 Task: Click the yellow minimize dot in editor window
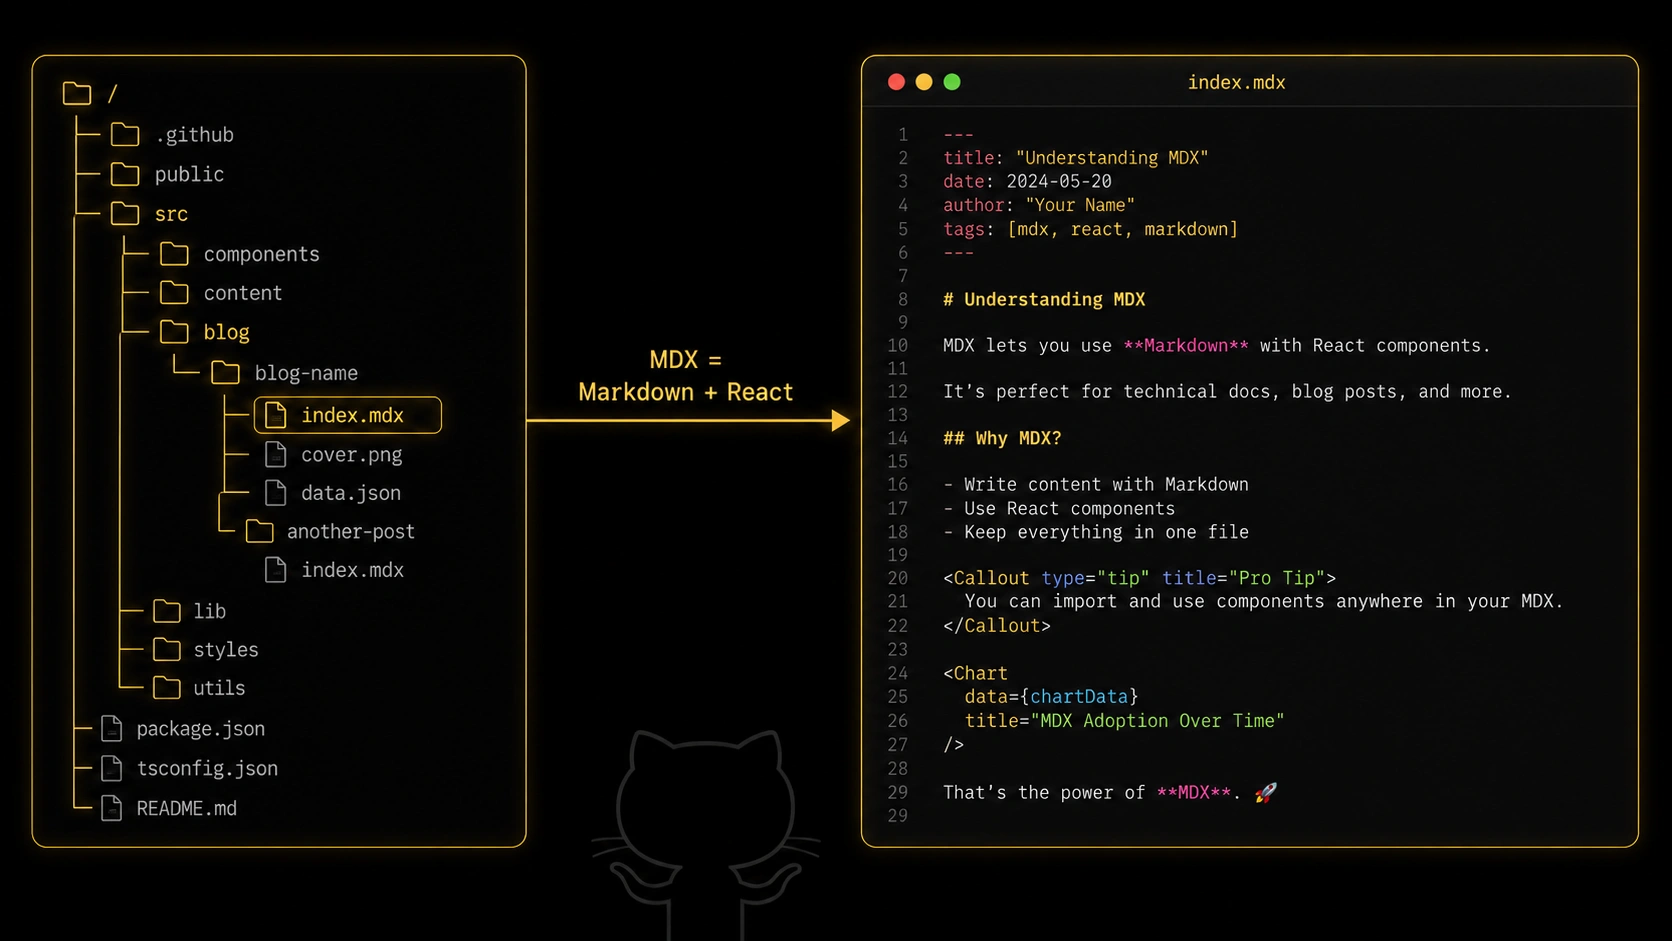point(924,82)
